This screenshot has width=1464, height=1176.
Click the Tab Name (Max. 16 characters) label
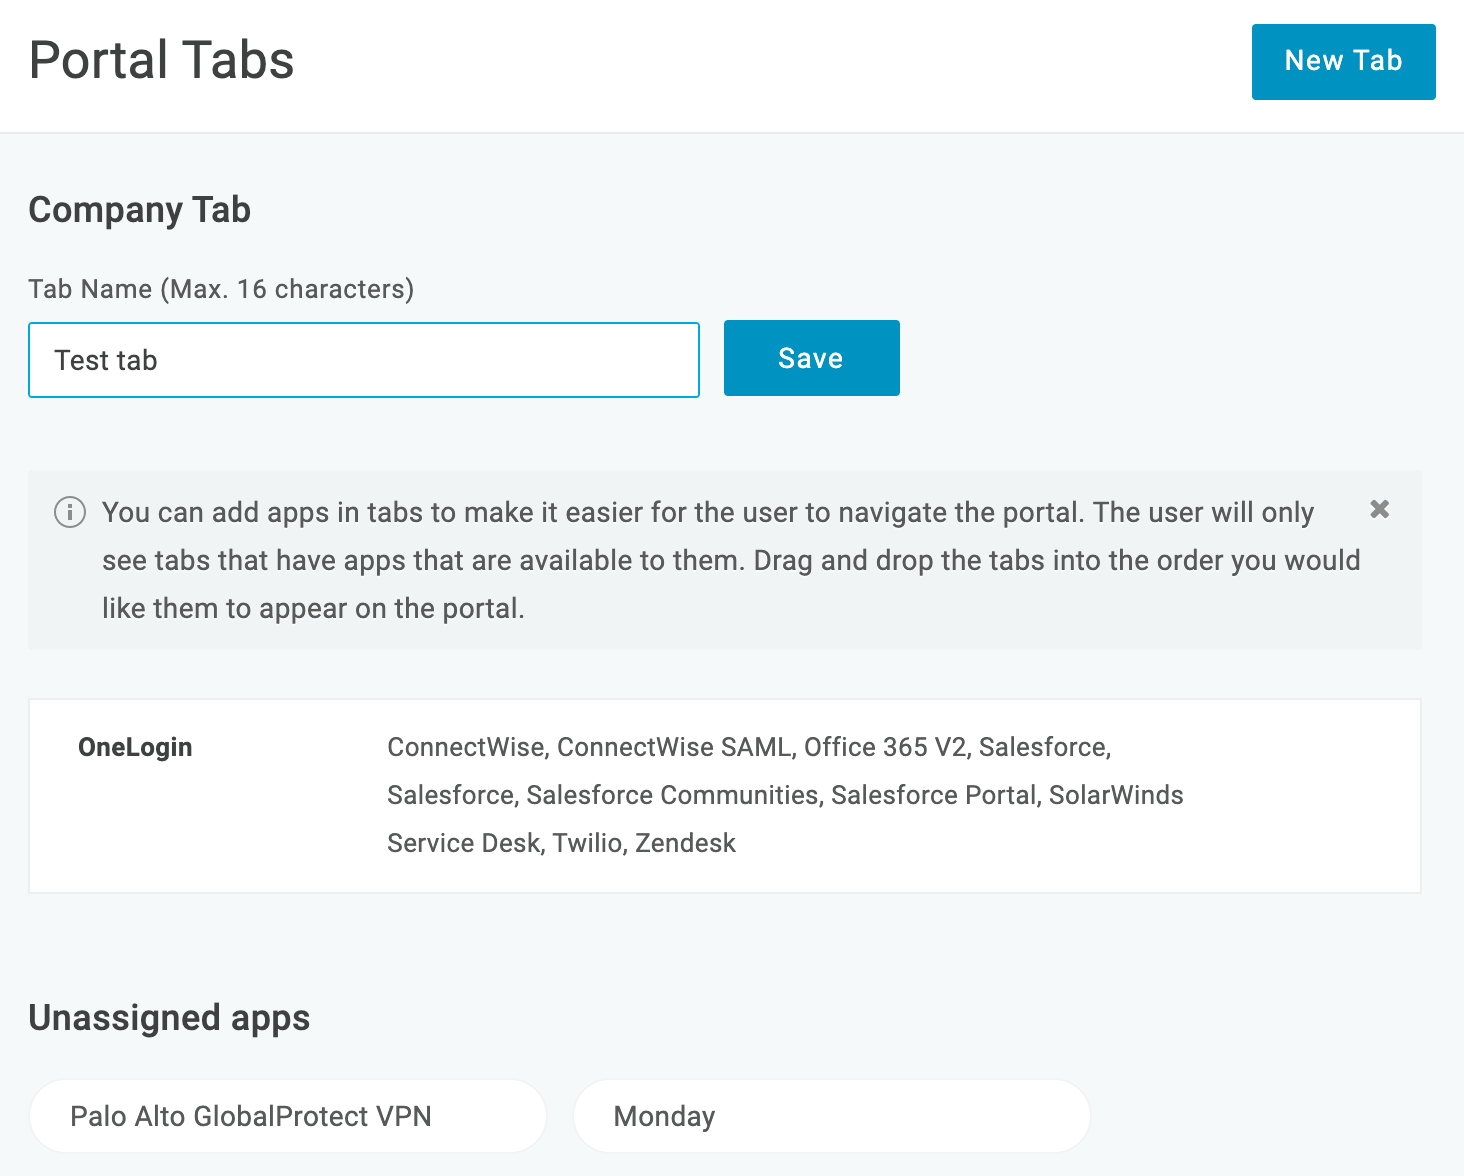pos(221,289)
